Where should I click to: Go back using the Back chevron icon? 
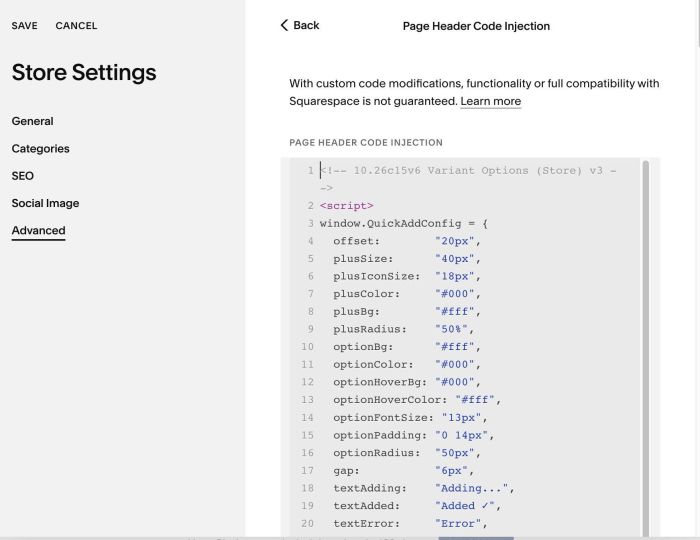pyautogui.click(x=284, y=25)
